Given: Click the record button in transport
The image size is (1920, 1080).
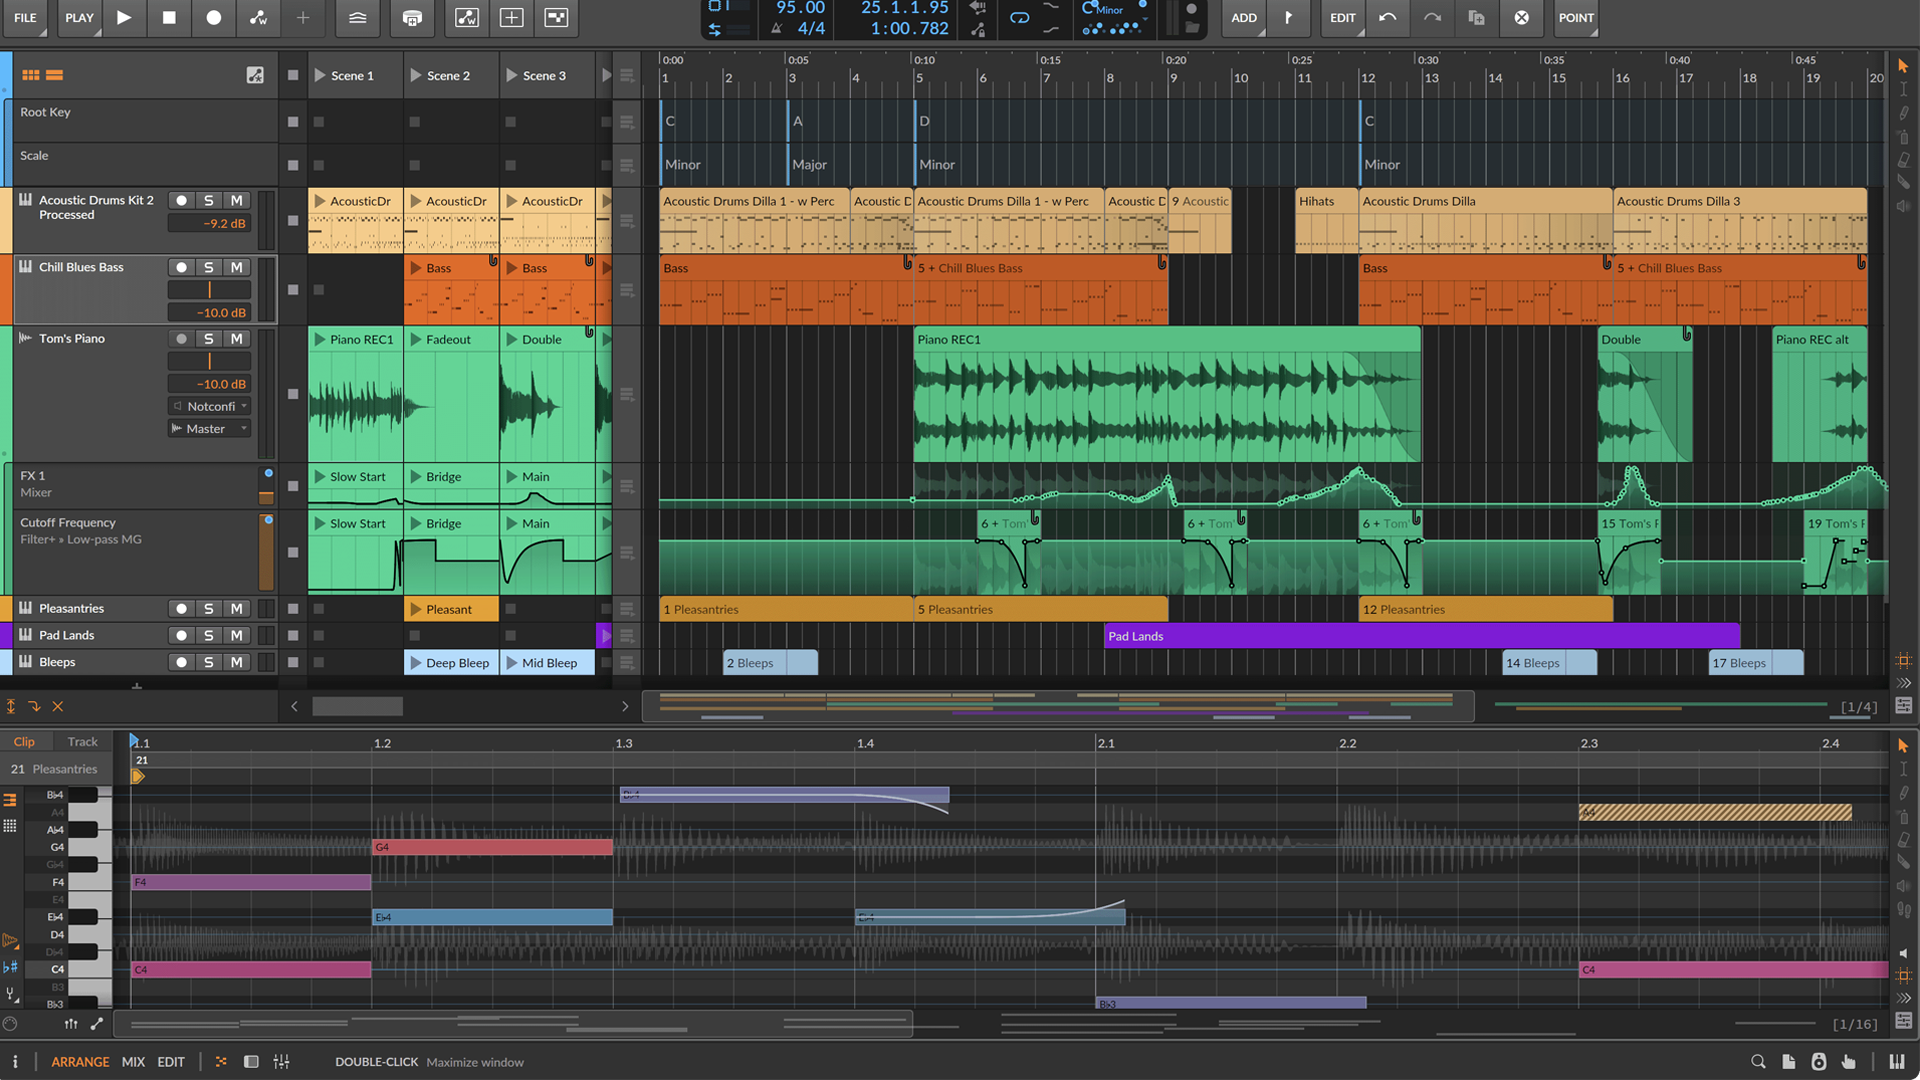Looking at the screenshot, I should 213,17.
